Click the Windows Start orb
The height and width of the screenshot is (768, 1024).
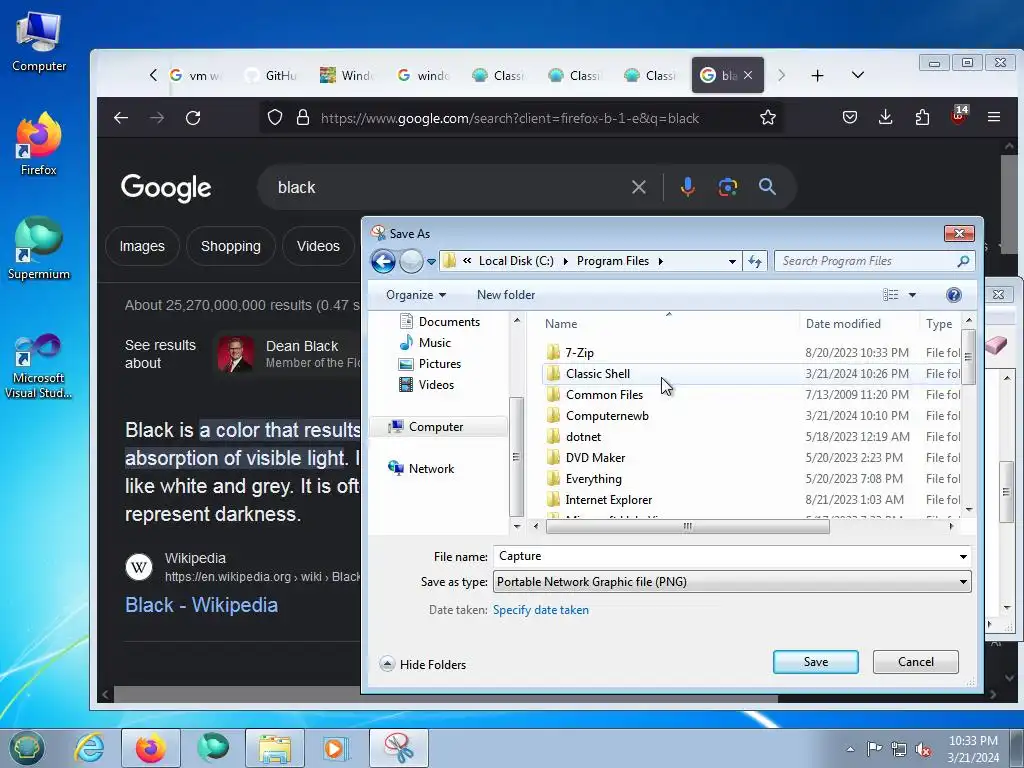26,748
